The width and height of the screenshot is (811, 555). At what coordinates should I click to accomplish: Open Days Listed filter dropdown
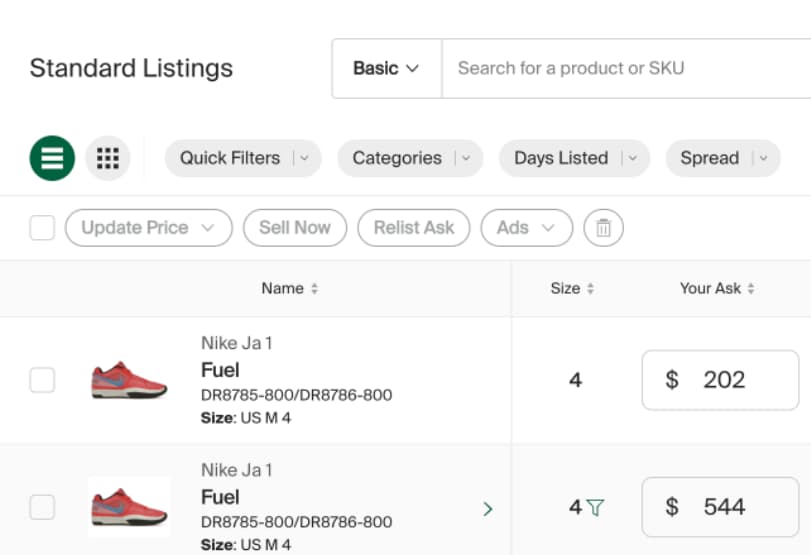click(574, 158)
